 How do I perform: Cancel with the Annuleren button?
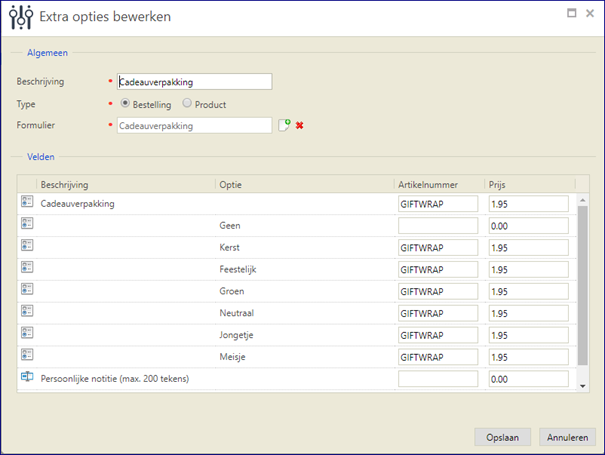tap(567, 437)
